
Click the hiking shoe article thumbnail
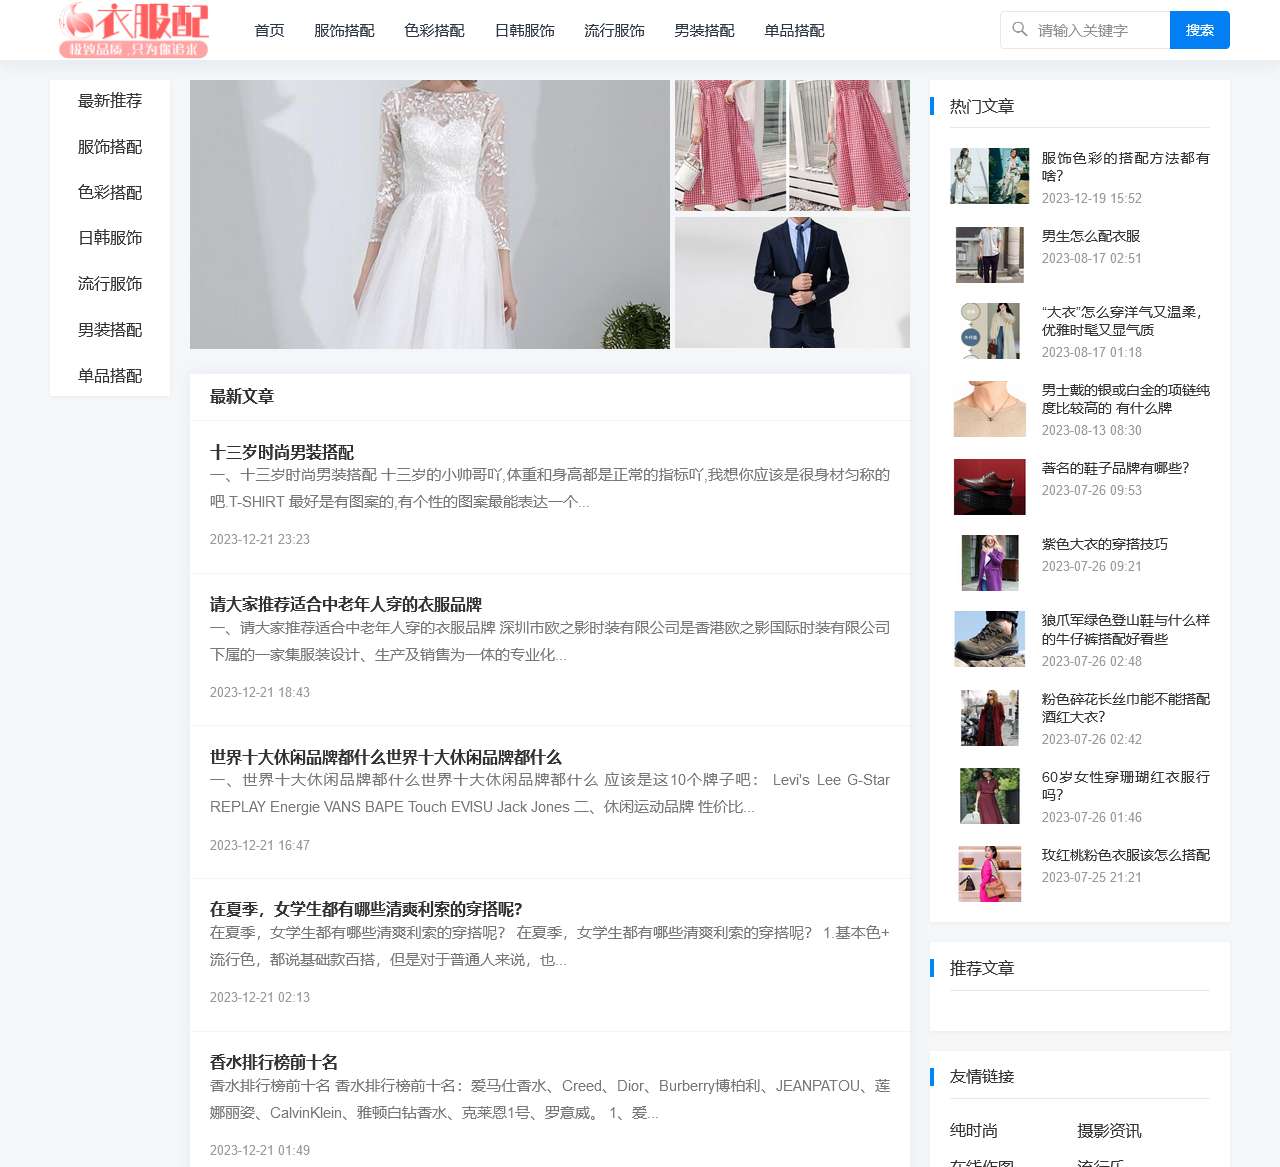[990, 639]
